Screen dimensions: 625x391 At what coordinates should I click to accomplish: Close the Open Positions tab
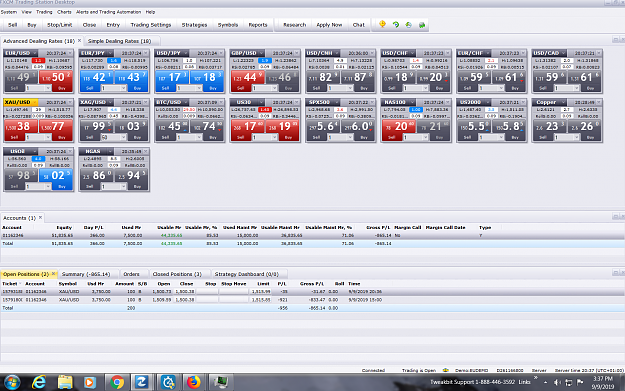[53, 274]
